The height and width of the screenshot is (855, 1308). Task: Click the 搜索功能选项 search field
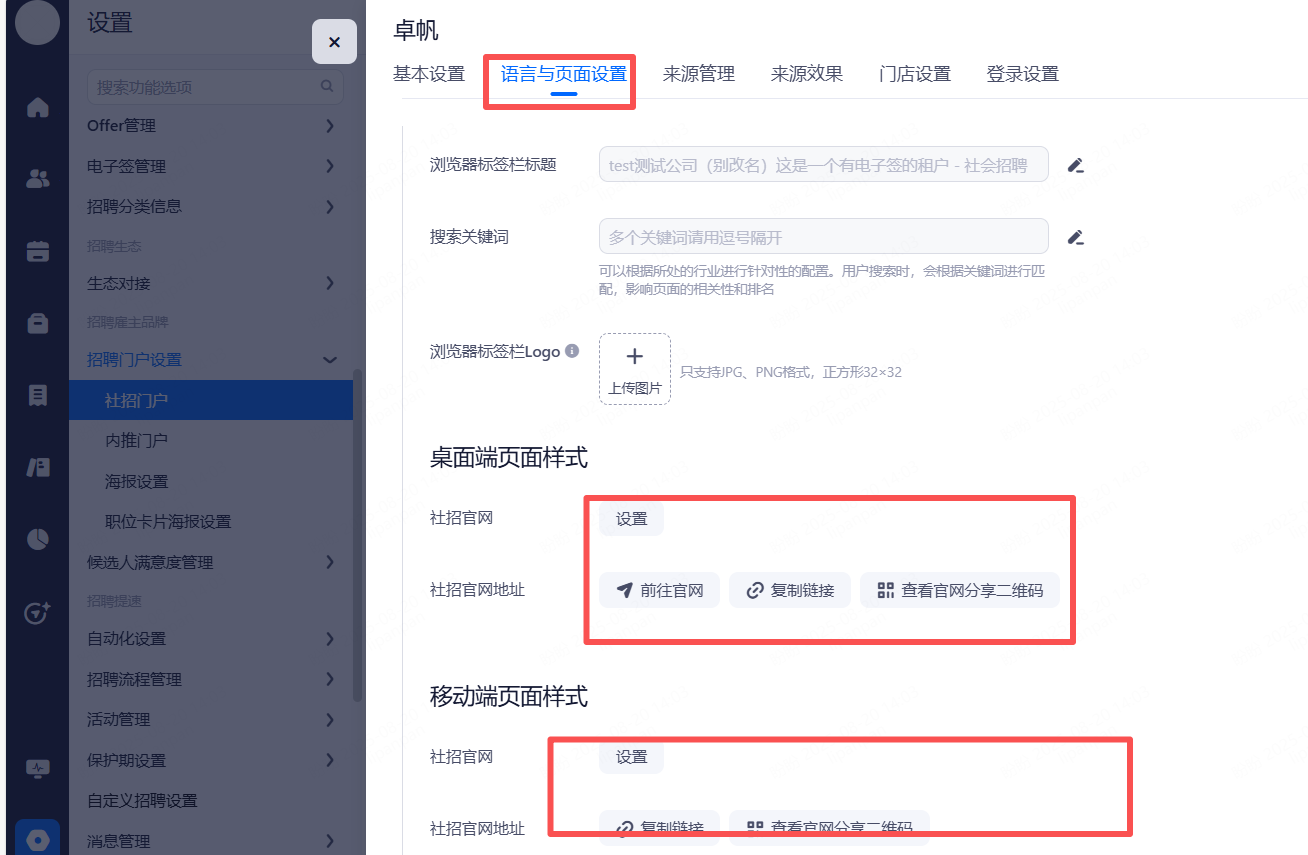pos(205,88)
